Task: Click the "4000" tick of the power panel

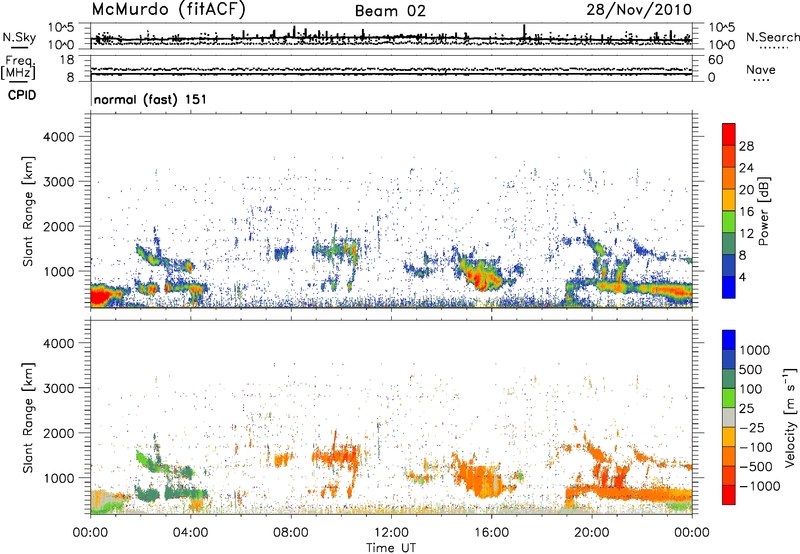Action: point(58,137)
